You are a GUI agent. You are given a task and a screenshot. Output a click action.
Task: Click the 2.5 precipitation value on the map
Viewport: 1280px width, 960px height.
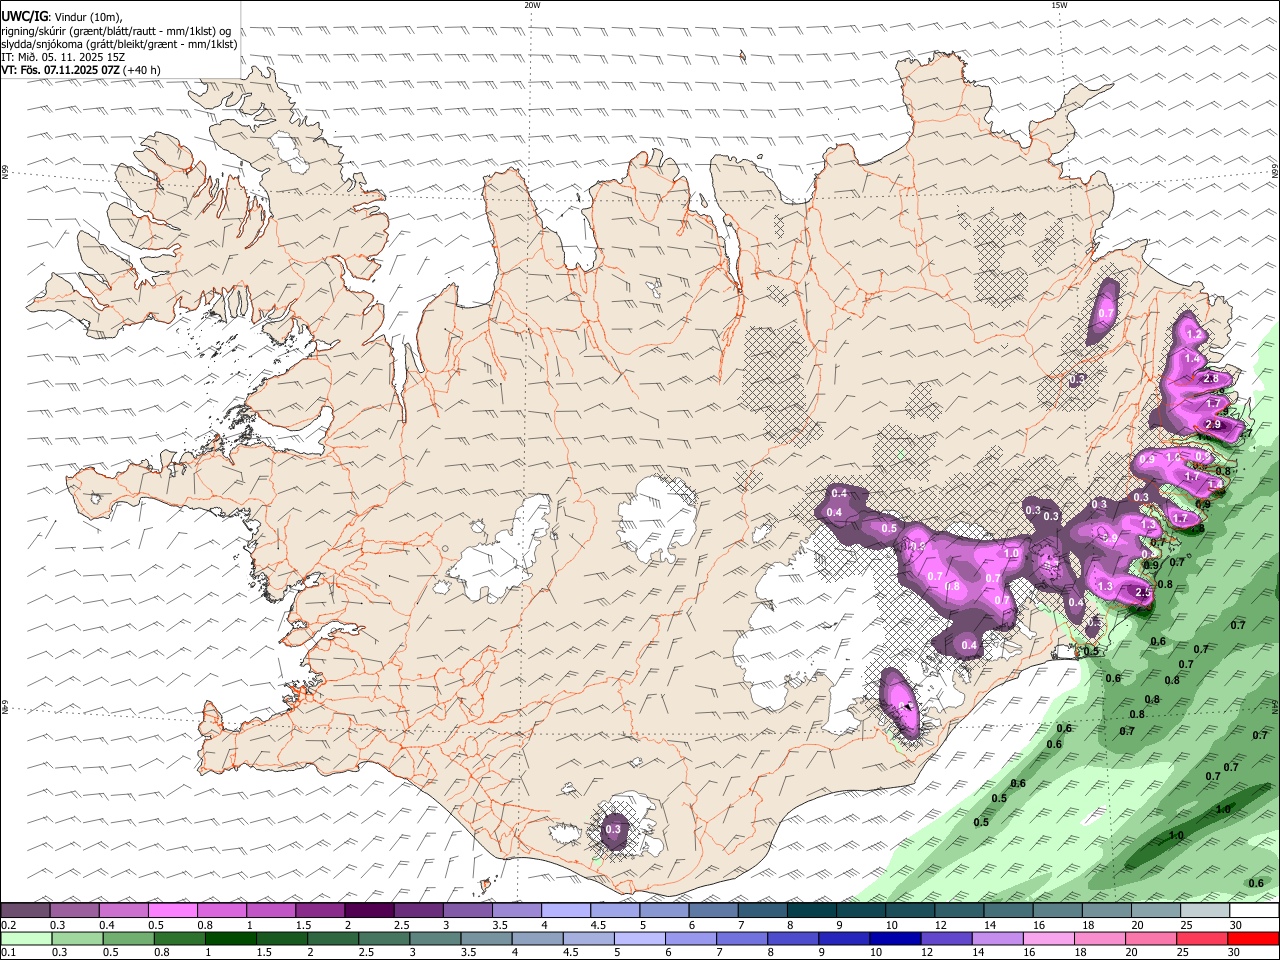[1144, 593]
